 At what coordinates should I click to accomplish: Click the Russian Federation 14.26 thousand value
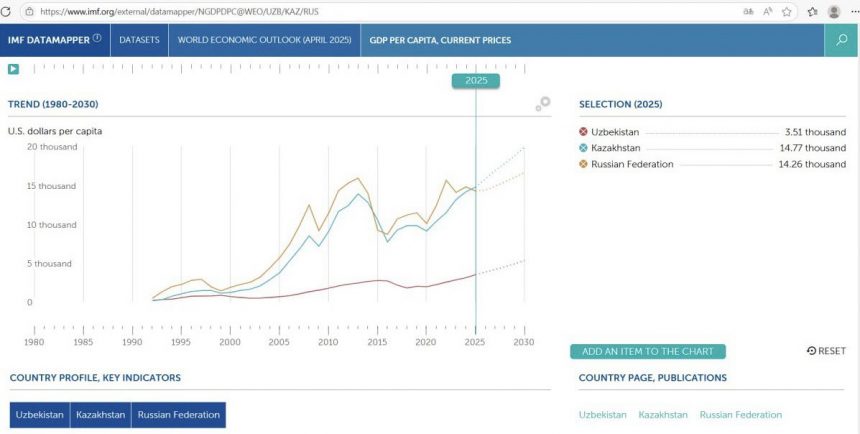812,164
